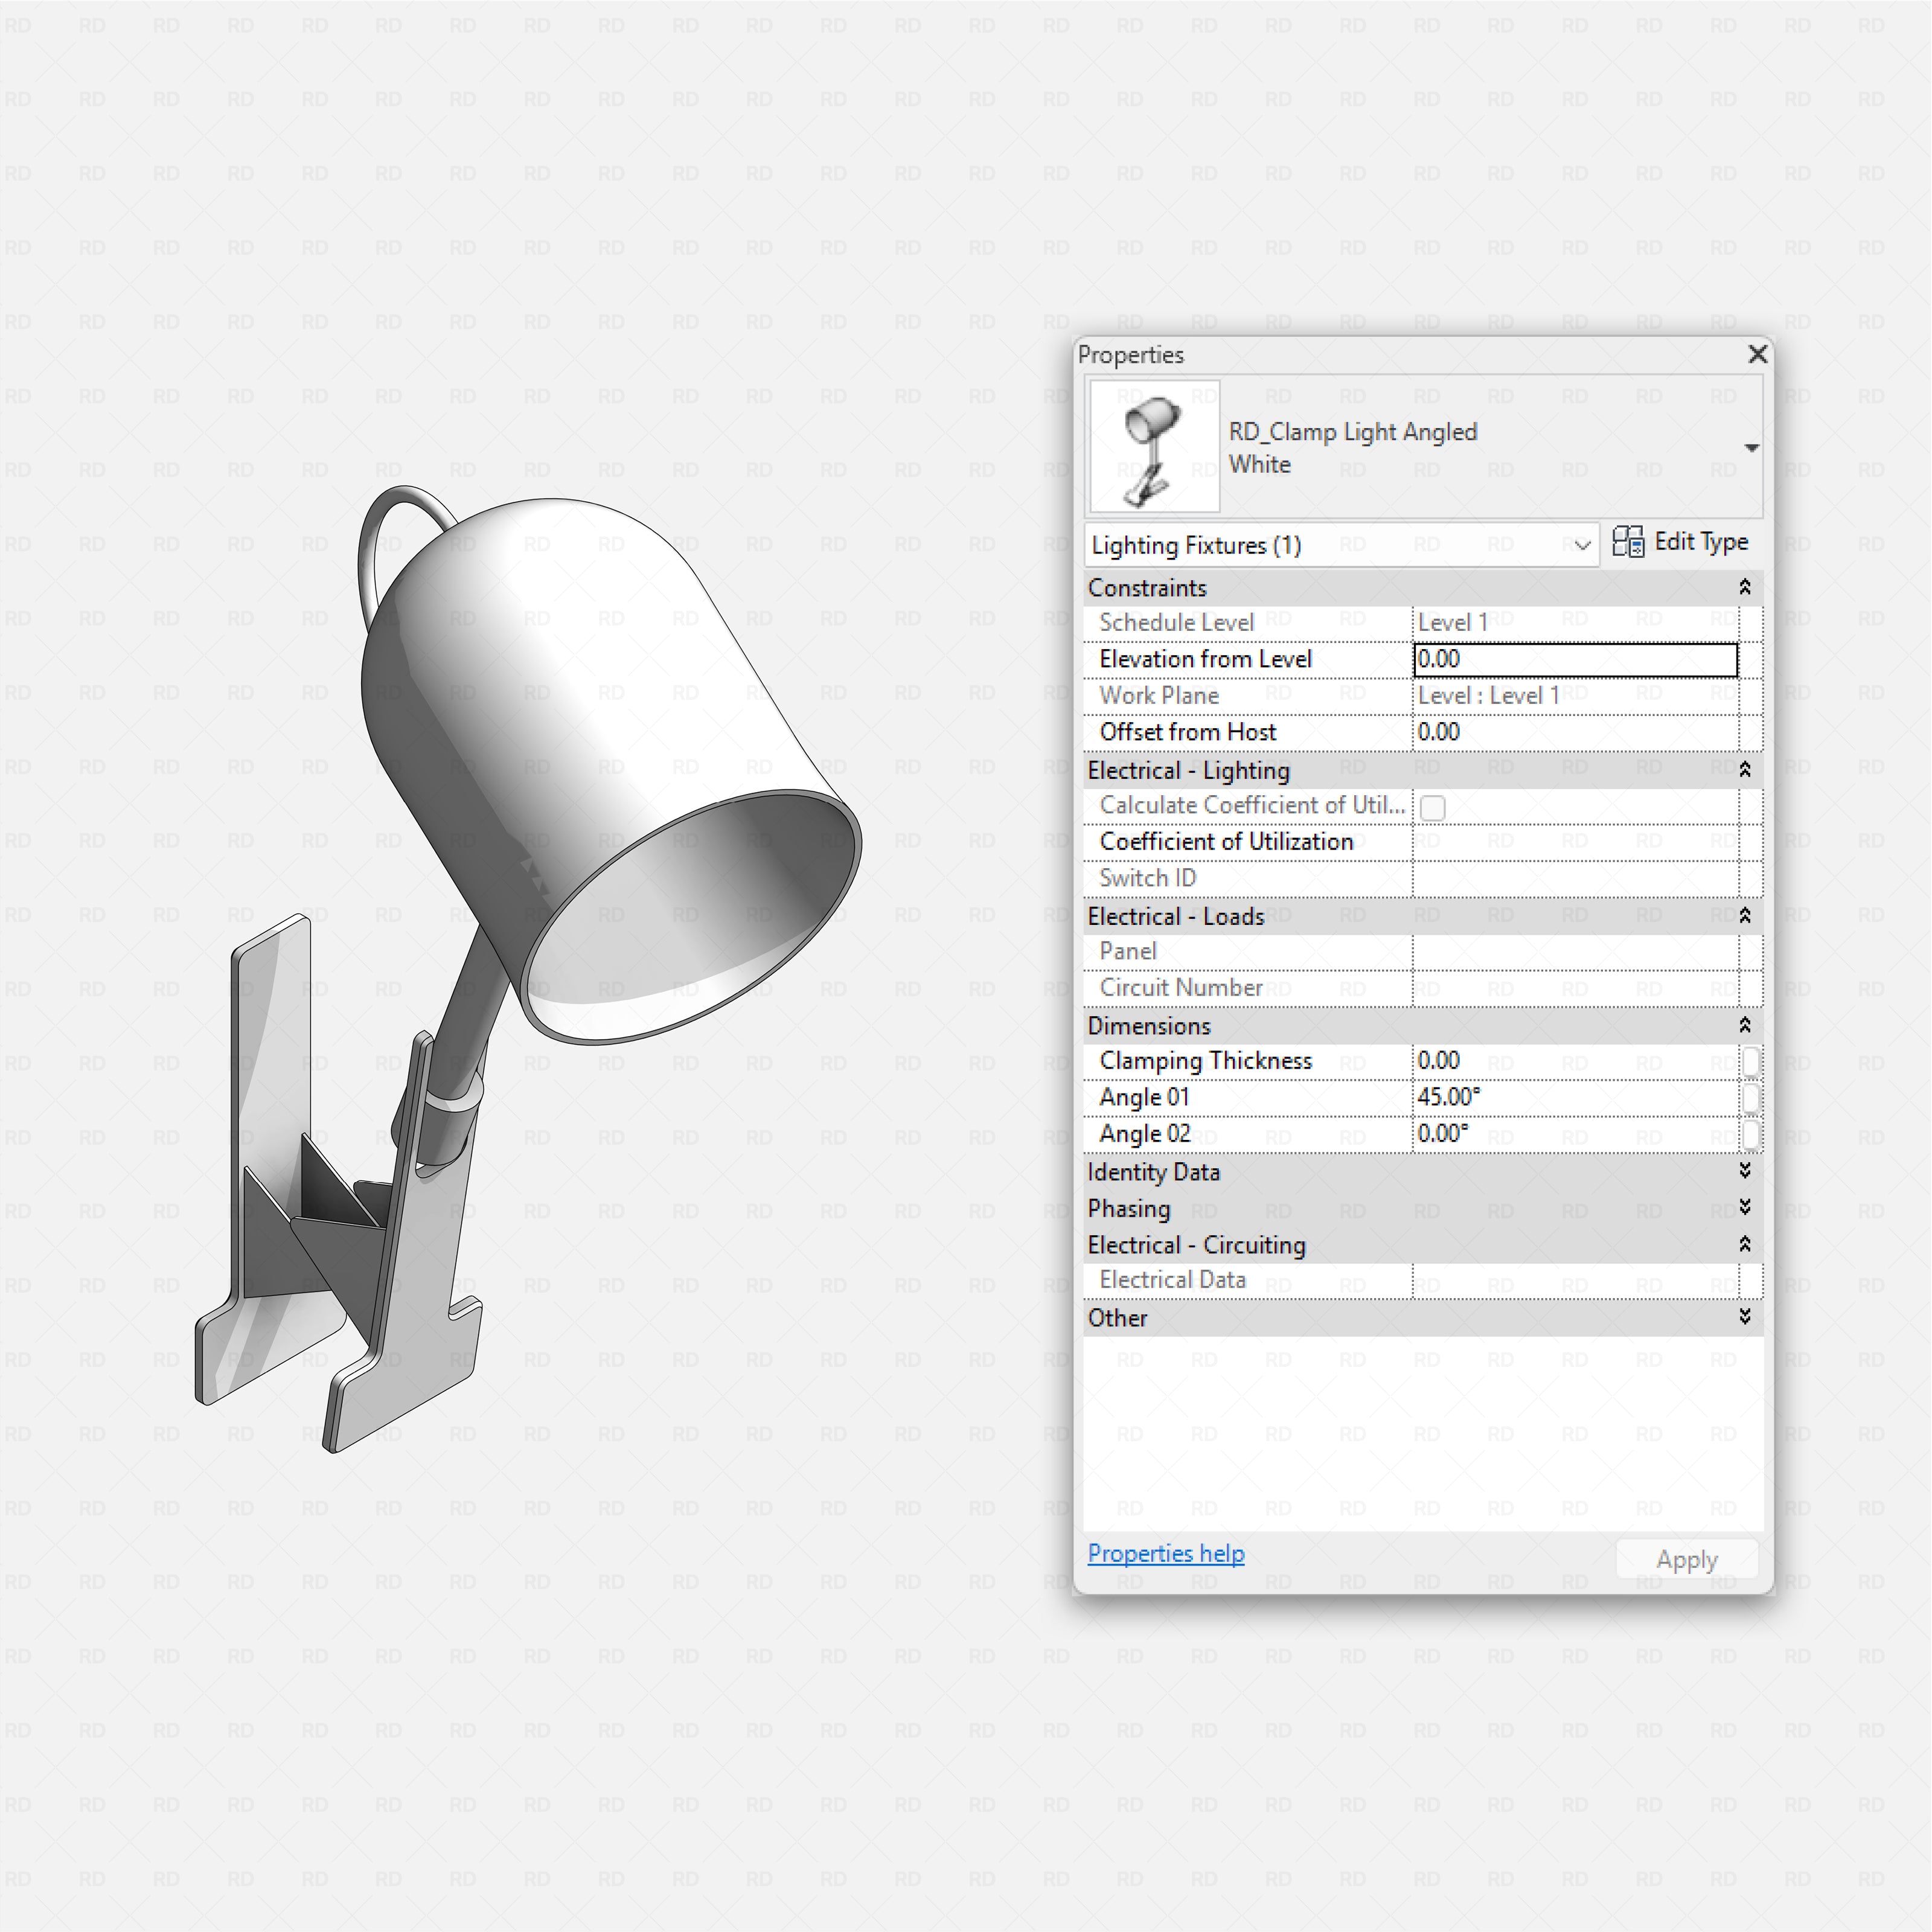The image size is (1932, 1932).
Task: Expand the Phasing section
Action: 1744,1208
